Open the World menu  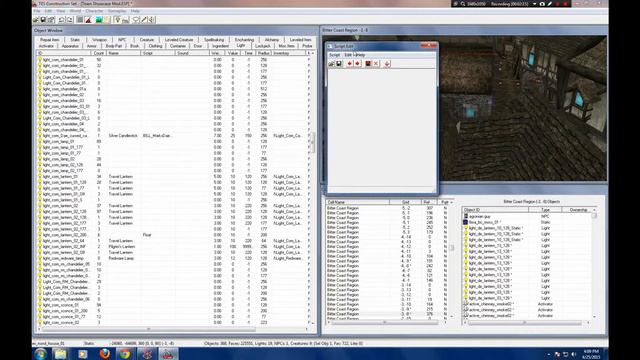pyautogui.click(x=75, y=11)
